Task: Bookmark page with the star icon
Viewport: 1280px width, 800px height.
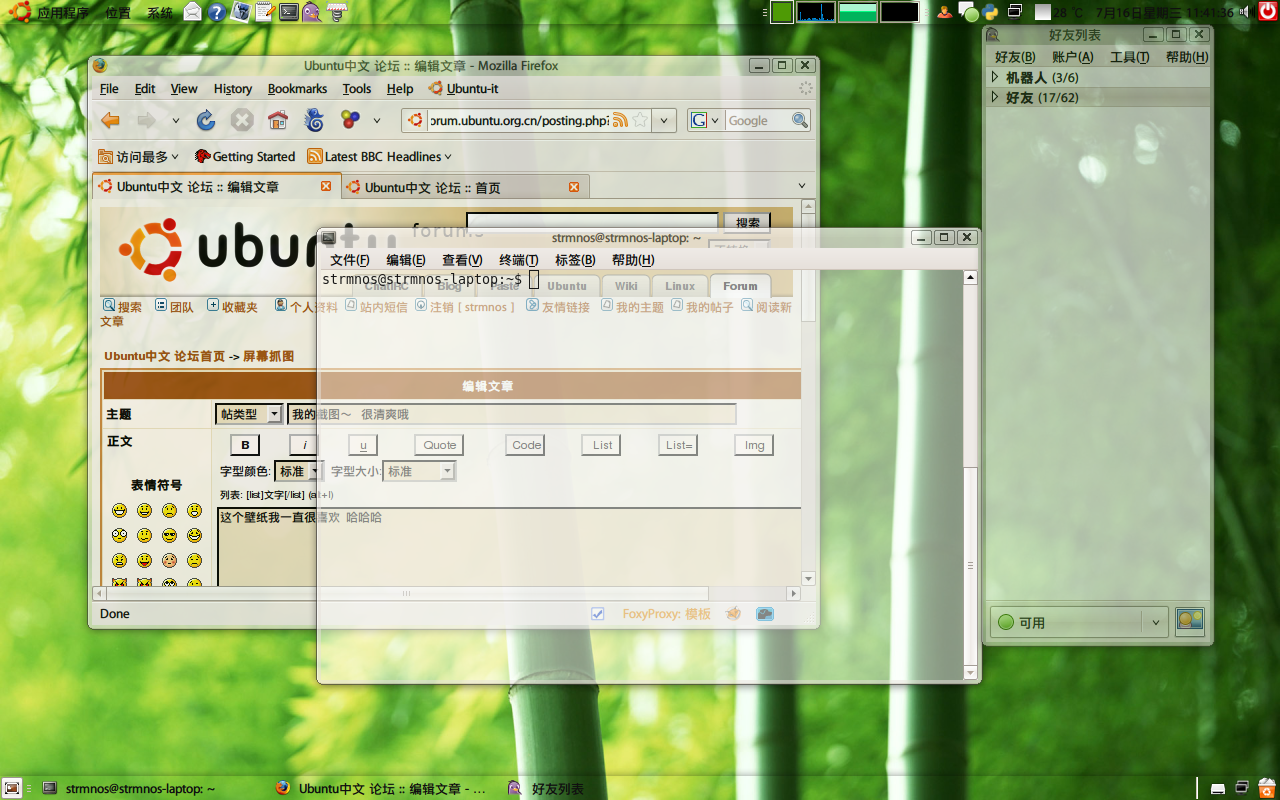Action: [640, 120]
